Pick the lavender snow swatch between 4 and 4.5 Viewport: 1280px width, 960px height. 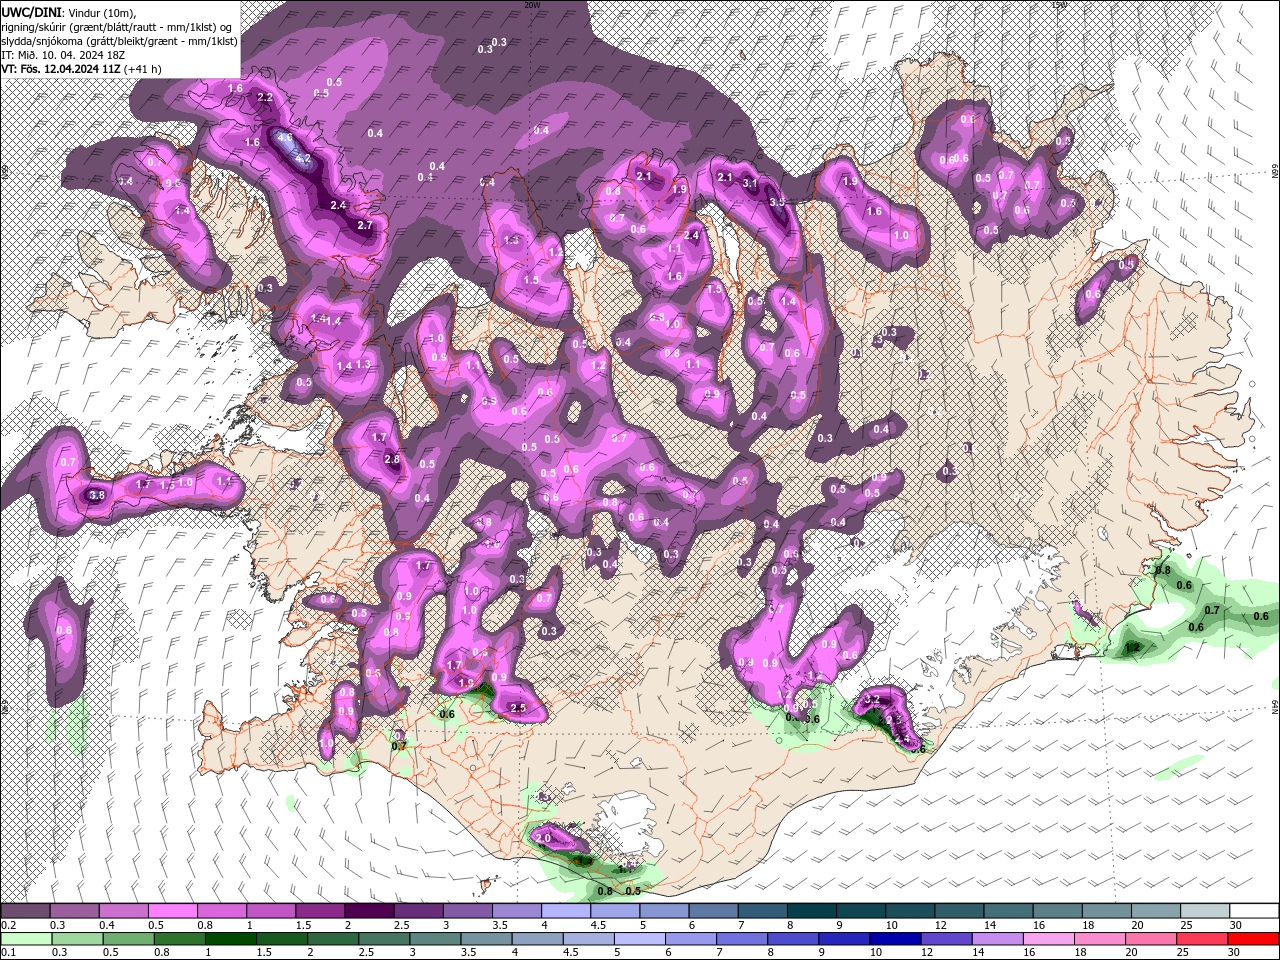pyautogui.click(x=566, y=911)
